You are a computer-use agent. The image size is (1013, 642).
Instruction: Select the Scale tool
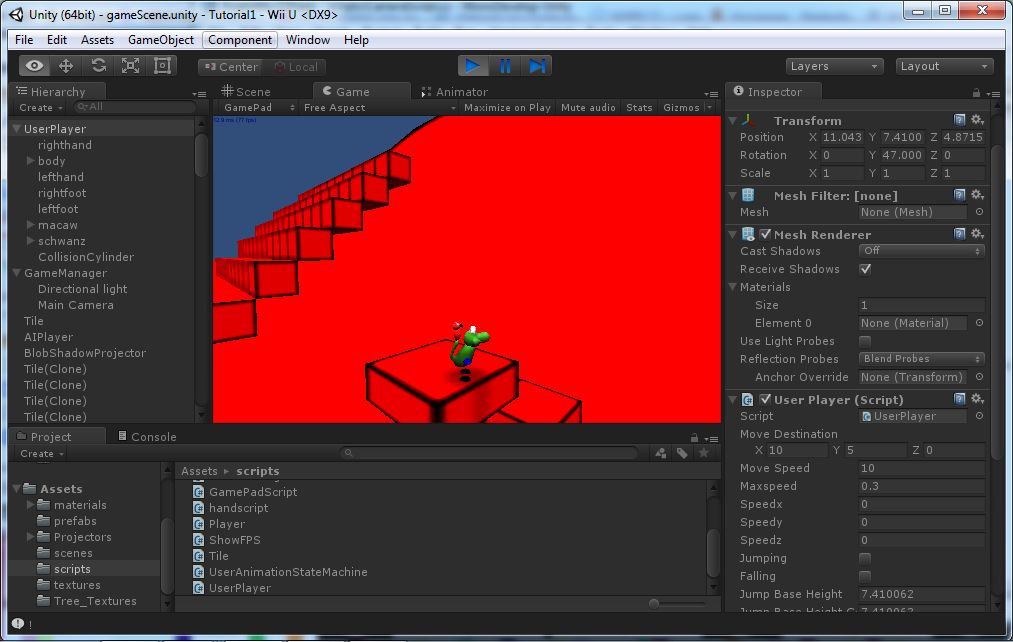[x=130, y=66]
